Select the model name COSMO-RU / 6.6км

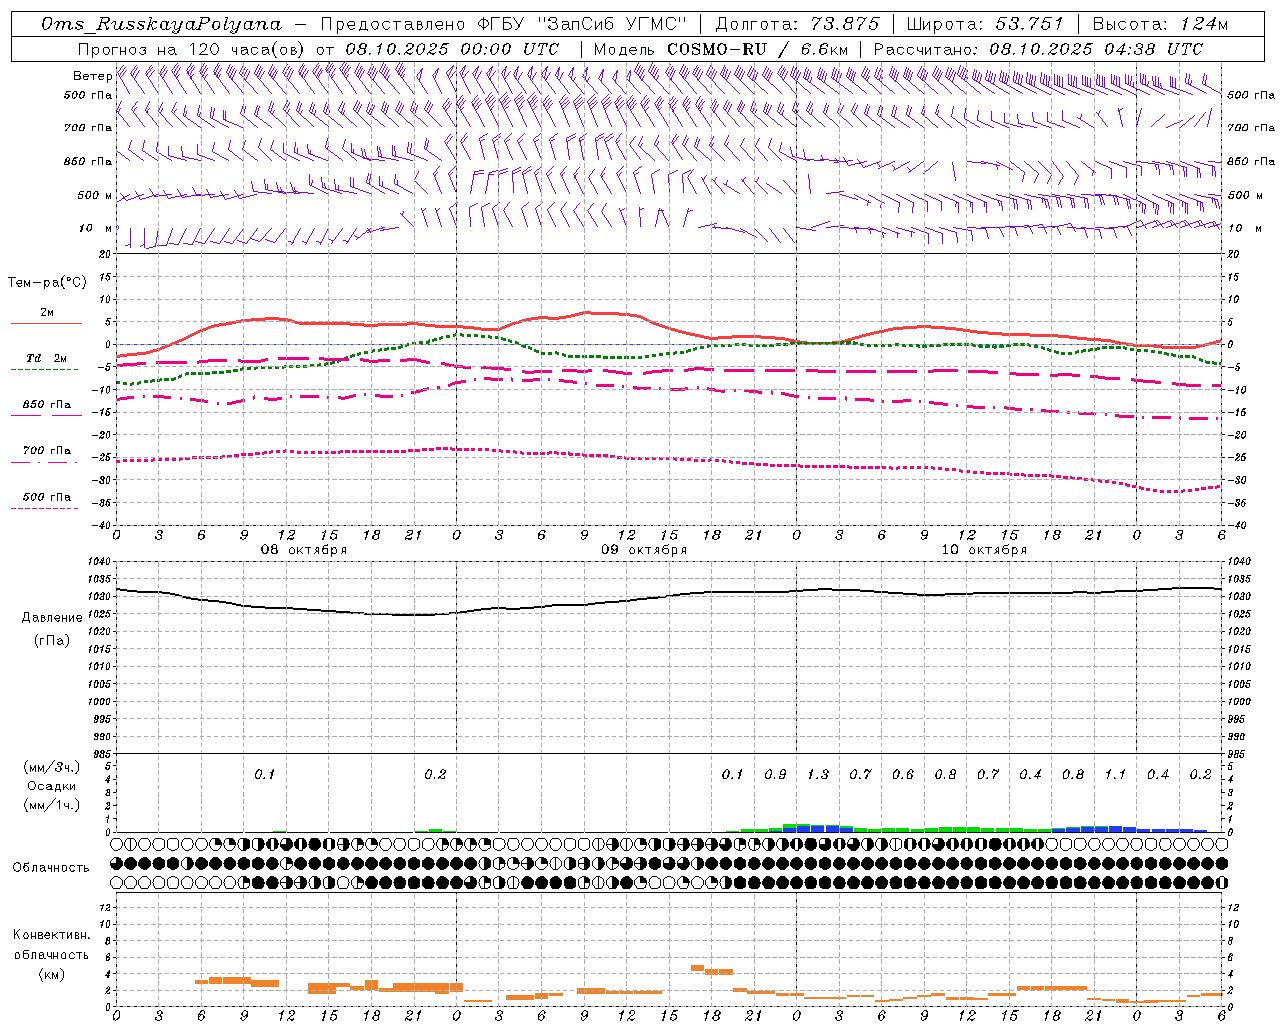click(758, 49)
